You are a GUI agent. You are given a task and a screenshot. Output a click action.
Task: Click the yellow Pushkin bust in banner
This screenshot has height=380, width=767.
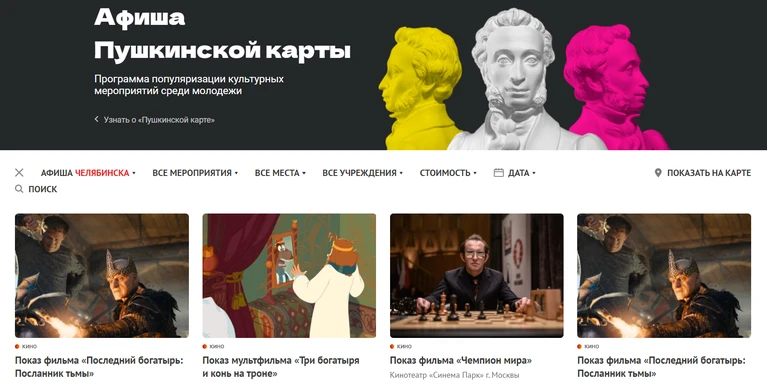422,88
